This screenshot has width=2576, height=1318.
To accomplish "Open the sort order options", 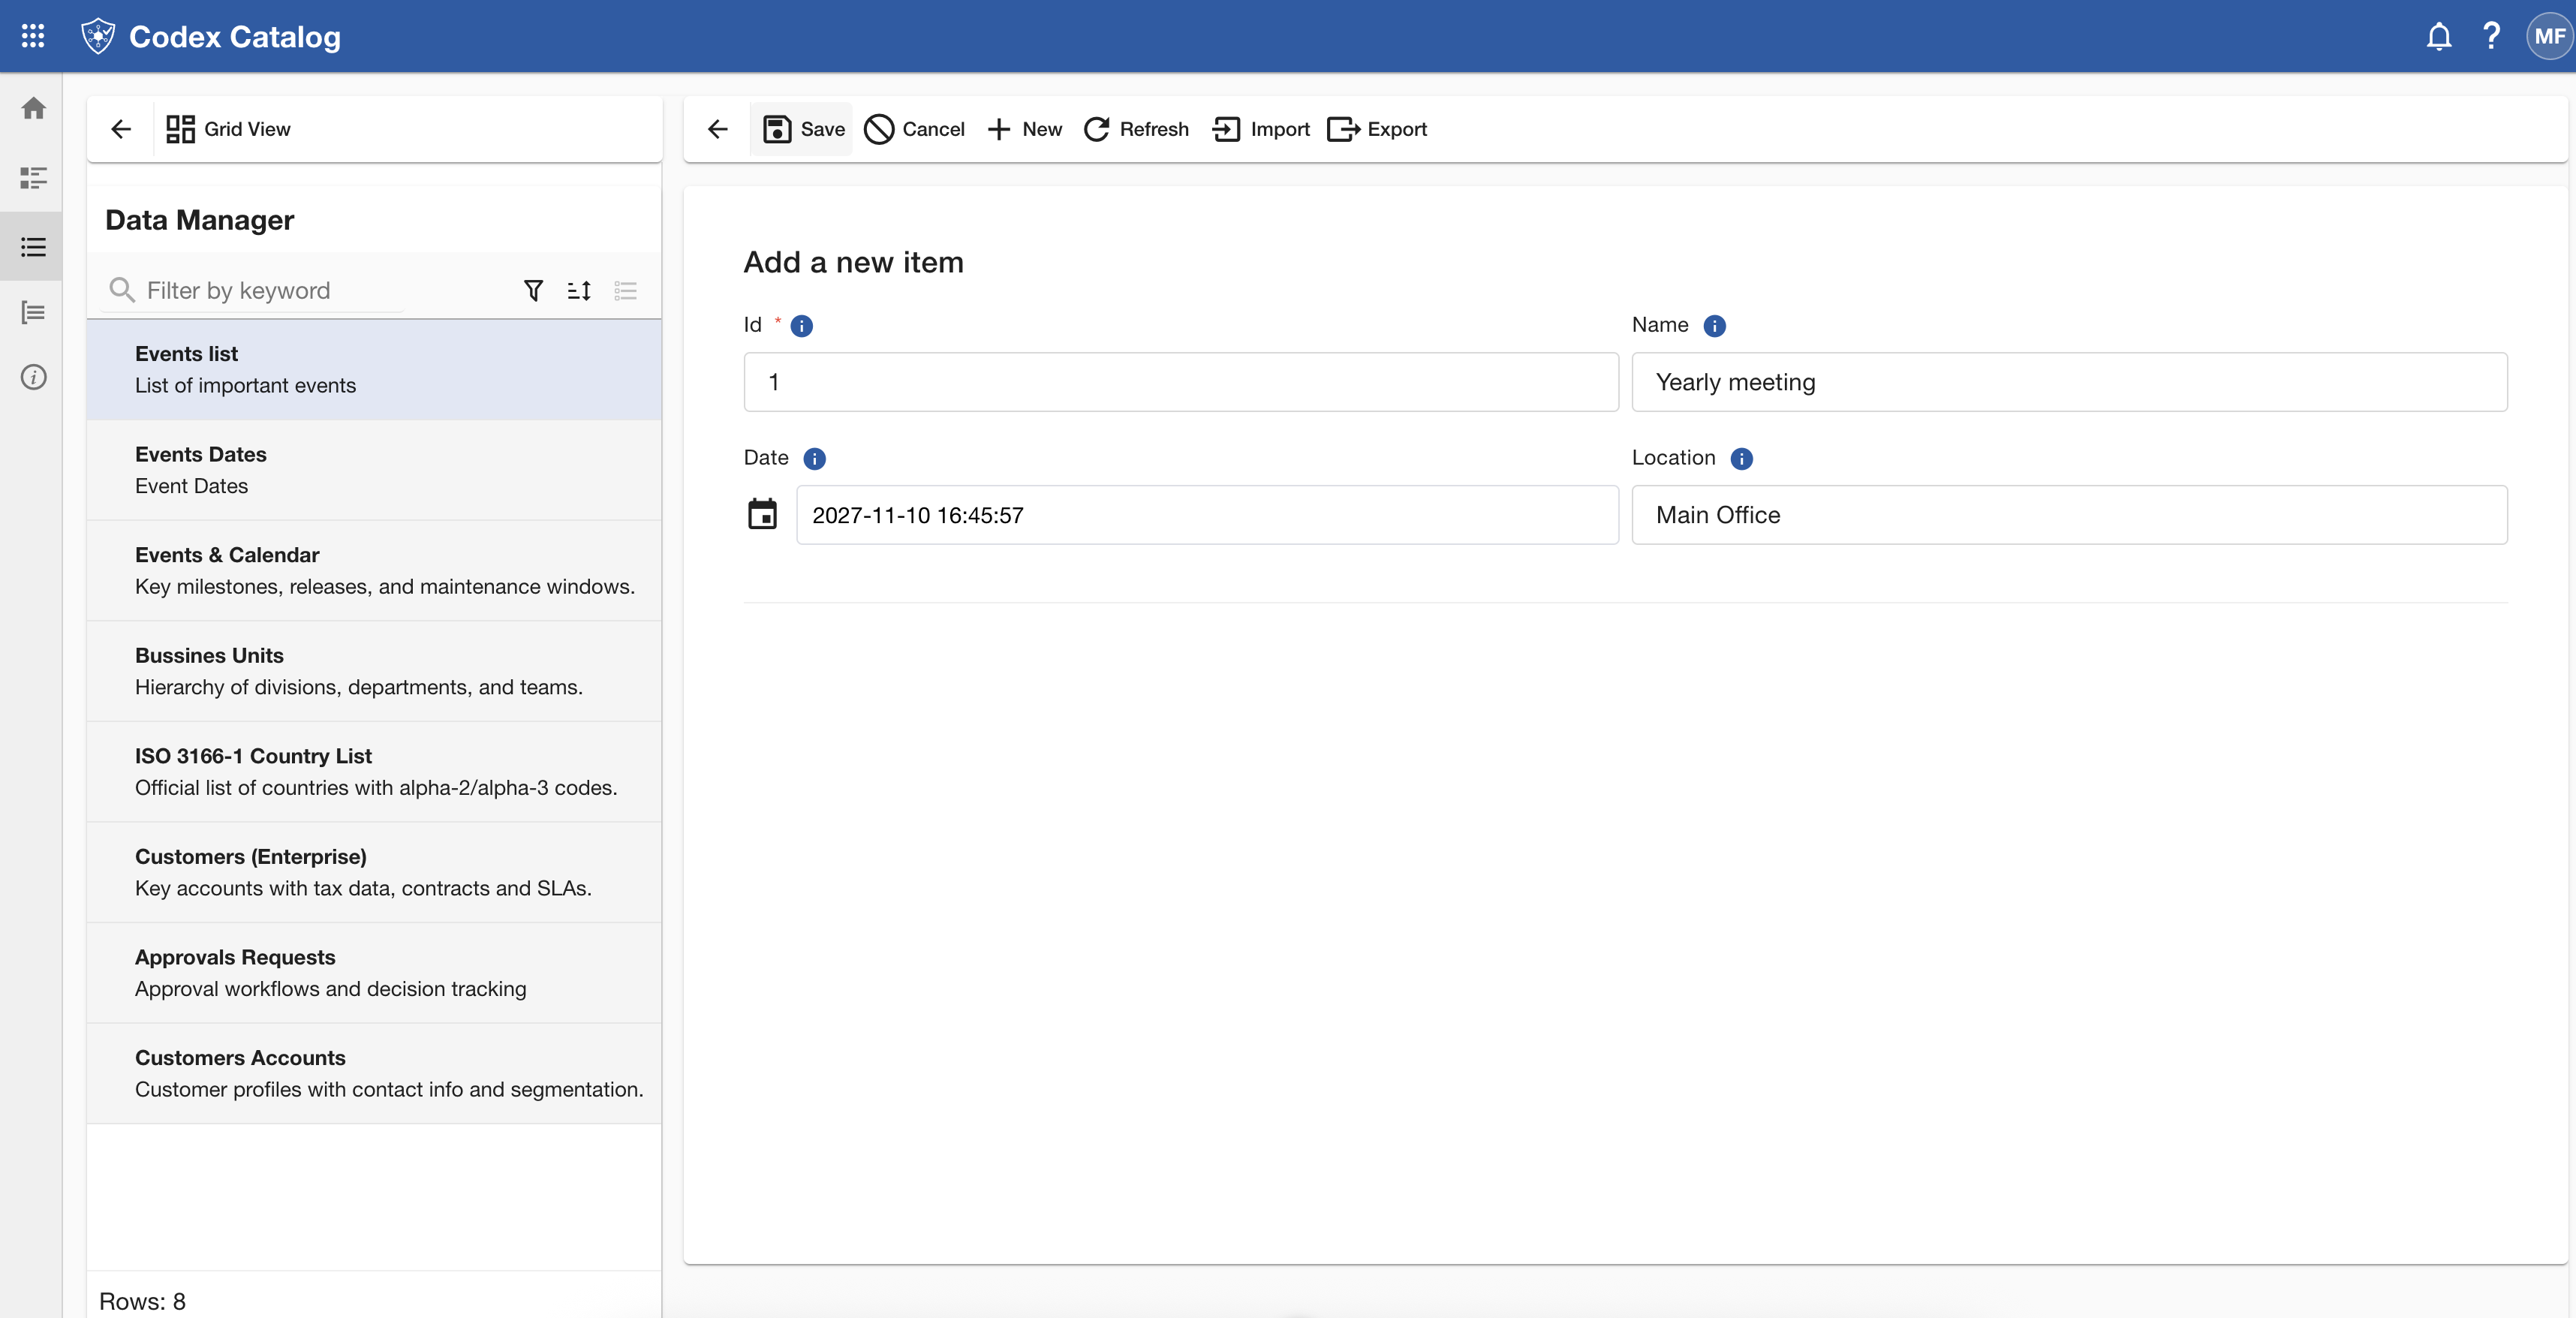I will [x=579, y=290].
